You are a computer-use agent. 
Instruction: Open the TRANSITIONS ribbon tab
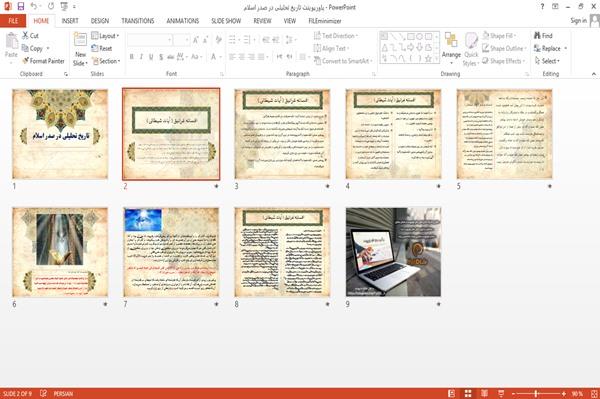[x=138, y=21]
